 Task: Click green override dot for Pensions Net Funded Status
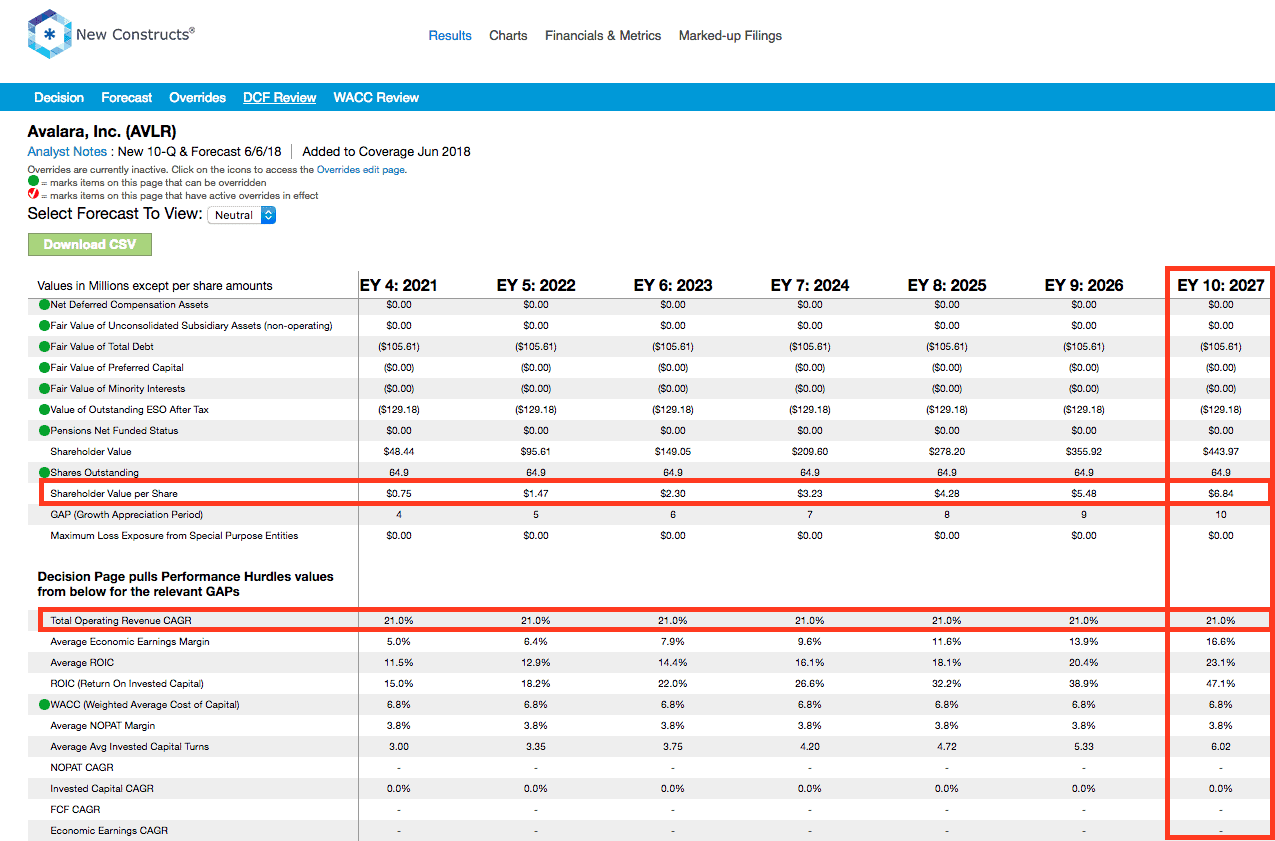[44, 430]
